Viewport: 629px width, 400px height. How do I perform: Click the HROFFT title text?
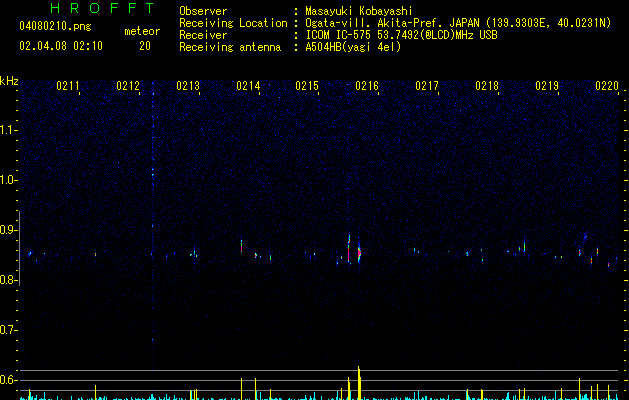103,8
